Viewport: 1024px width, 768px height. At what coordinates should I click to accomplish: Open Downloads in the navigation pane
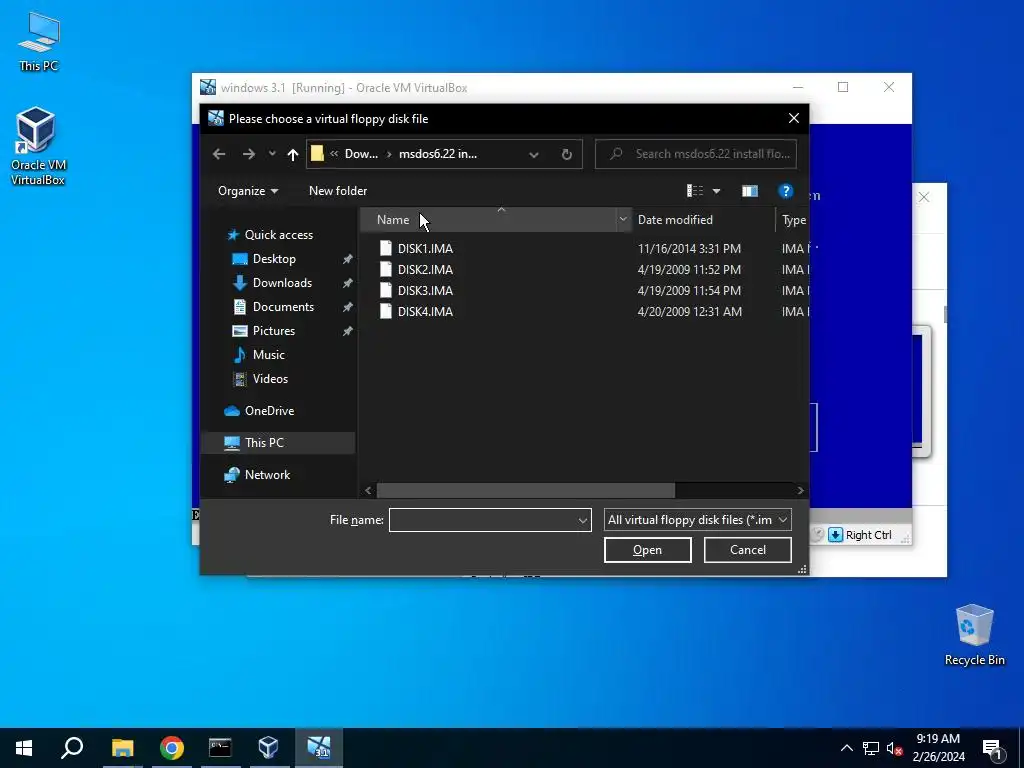pyautogui.click(x=282, y=283)
